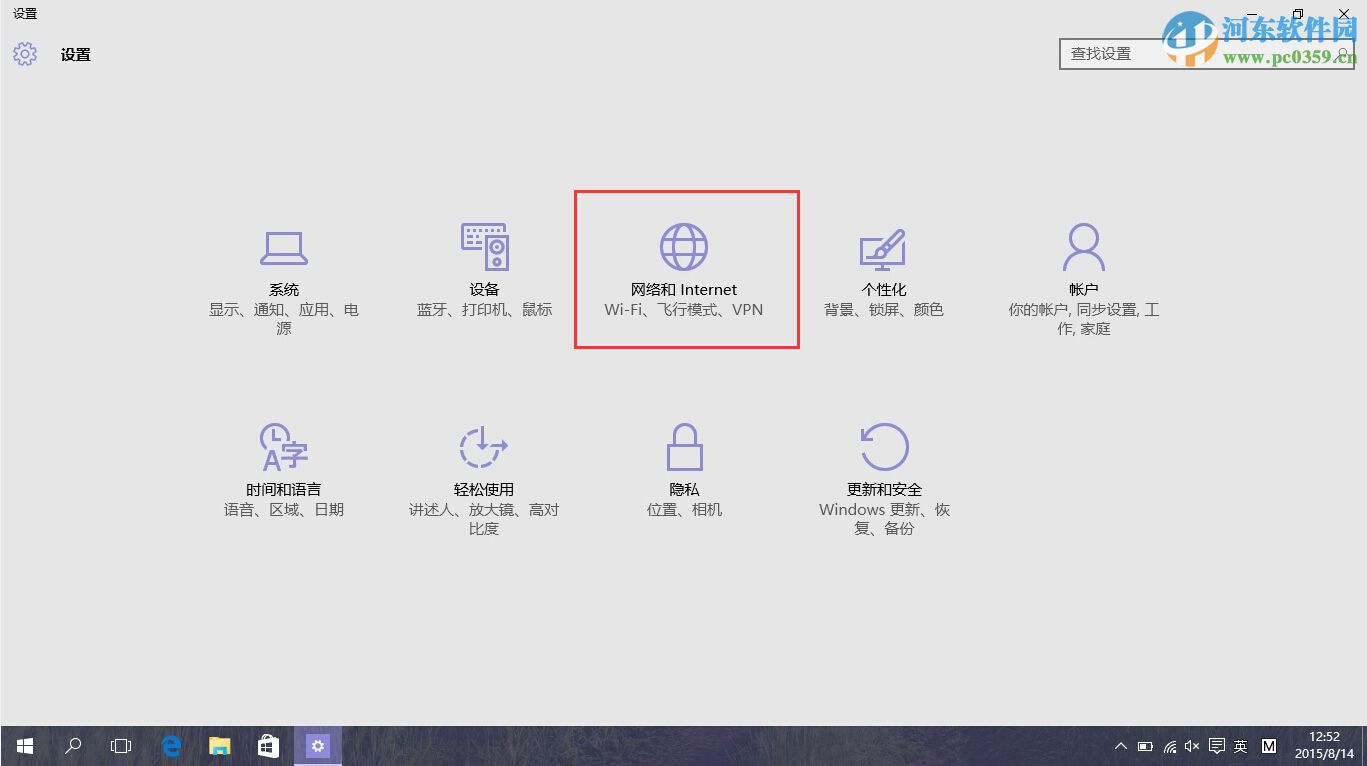Image resolution: width=1367 pixels, height=766 pixels.
Task: Click the Settings gear icon in the titlebar
Action: point(24,54)
